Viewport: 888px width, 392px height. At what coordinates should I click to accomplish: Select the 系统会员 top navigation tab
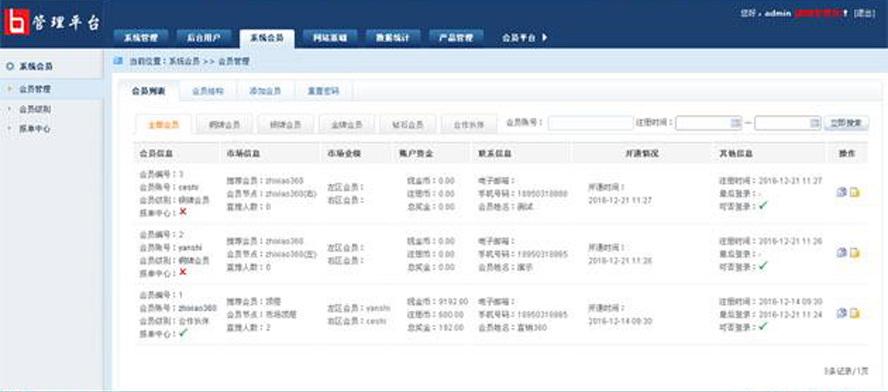tap(267, 38)
